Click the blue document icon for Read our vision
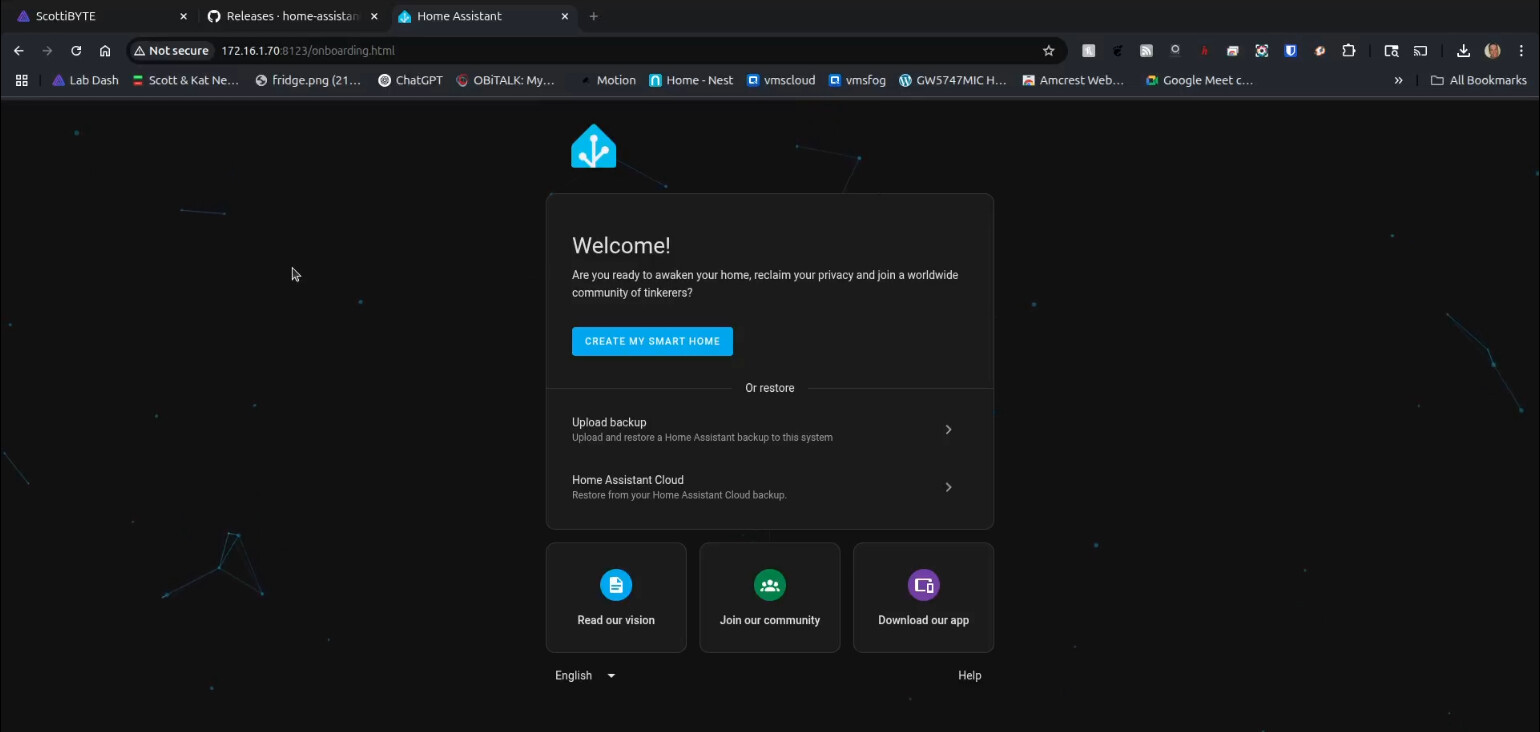 click(616, 585)
